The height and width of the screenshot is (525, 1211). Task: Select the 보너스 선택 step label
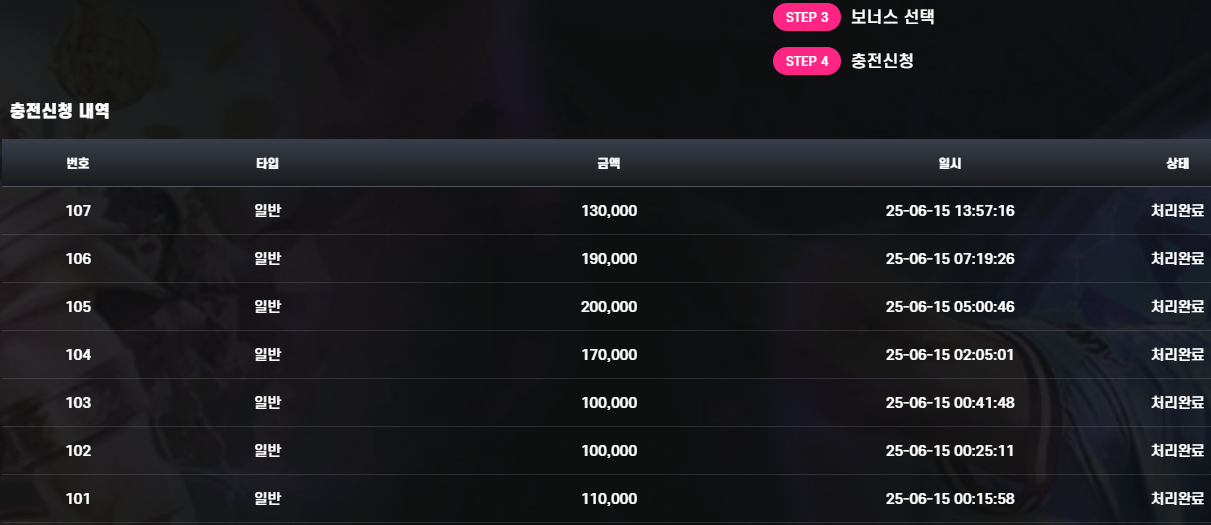(892, 17)
